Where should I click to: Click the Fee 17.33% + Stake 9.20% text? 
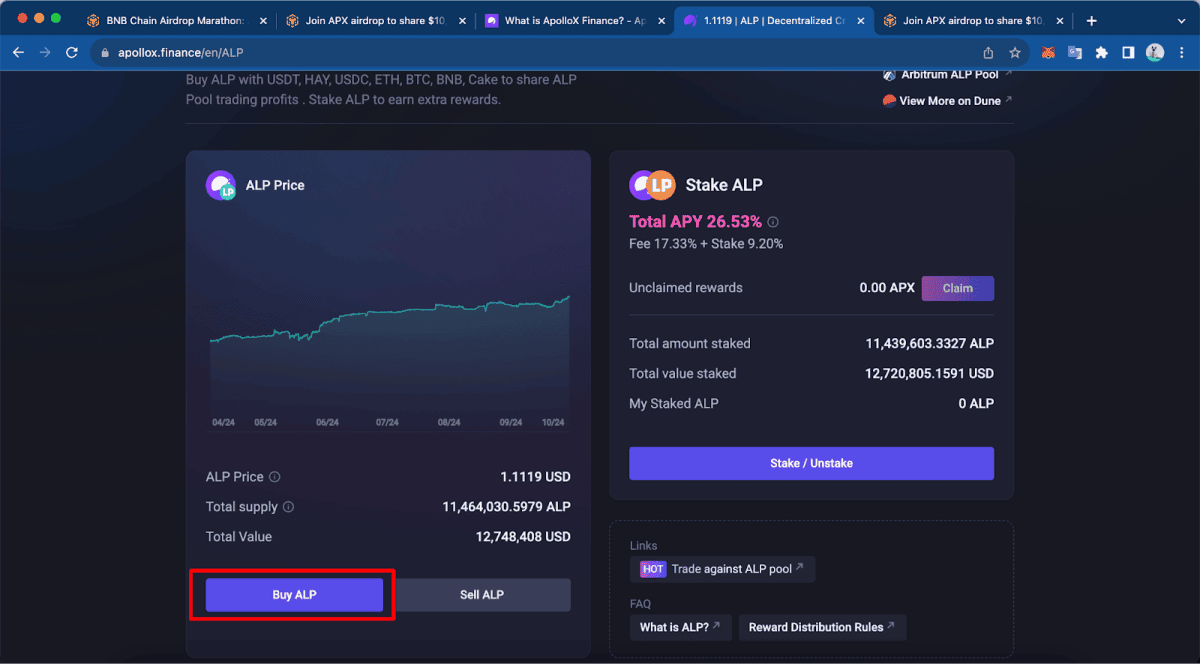706,244
